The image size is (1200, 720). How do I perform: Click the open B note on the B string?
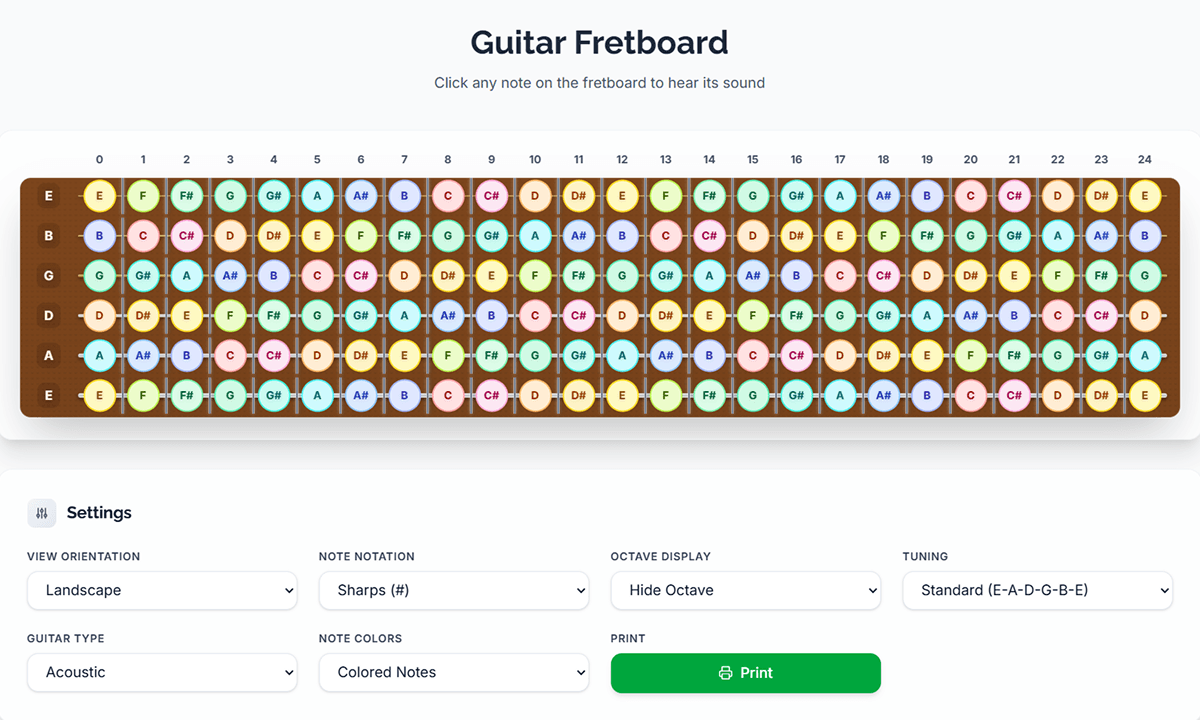[99, 236]
